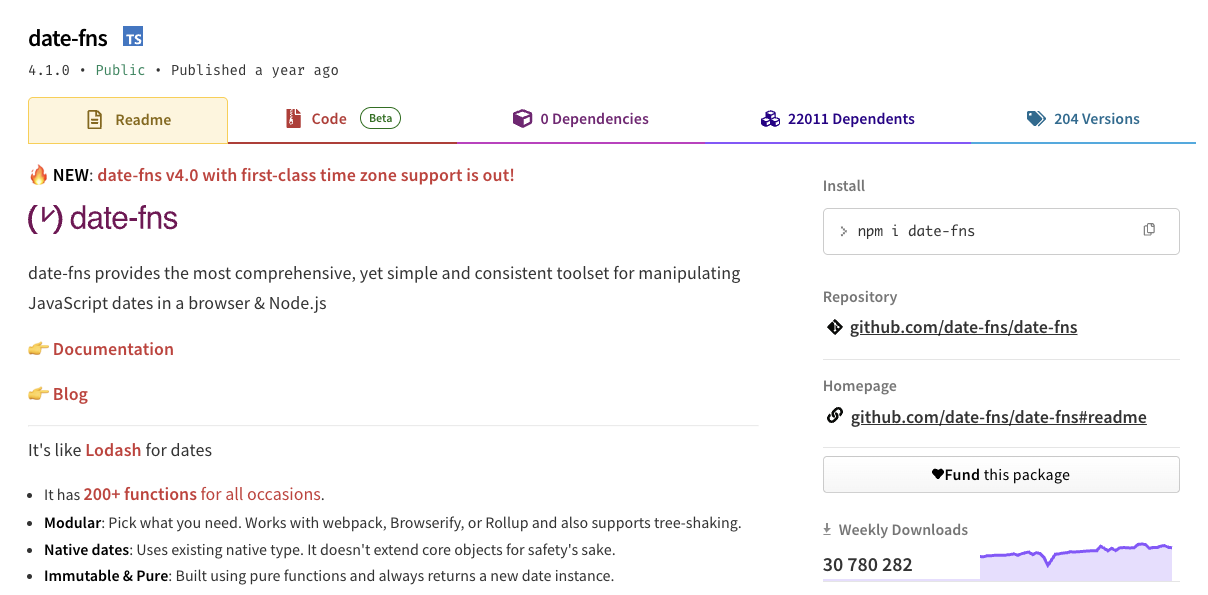Open github.com/date-fns/date-fns repository link
Screen dimensions: 1208x595
pos(963,327)
